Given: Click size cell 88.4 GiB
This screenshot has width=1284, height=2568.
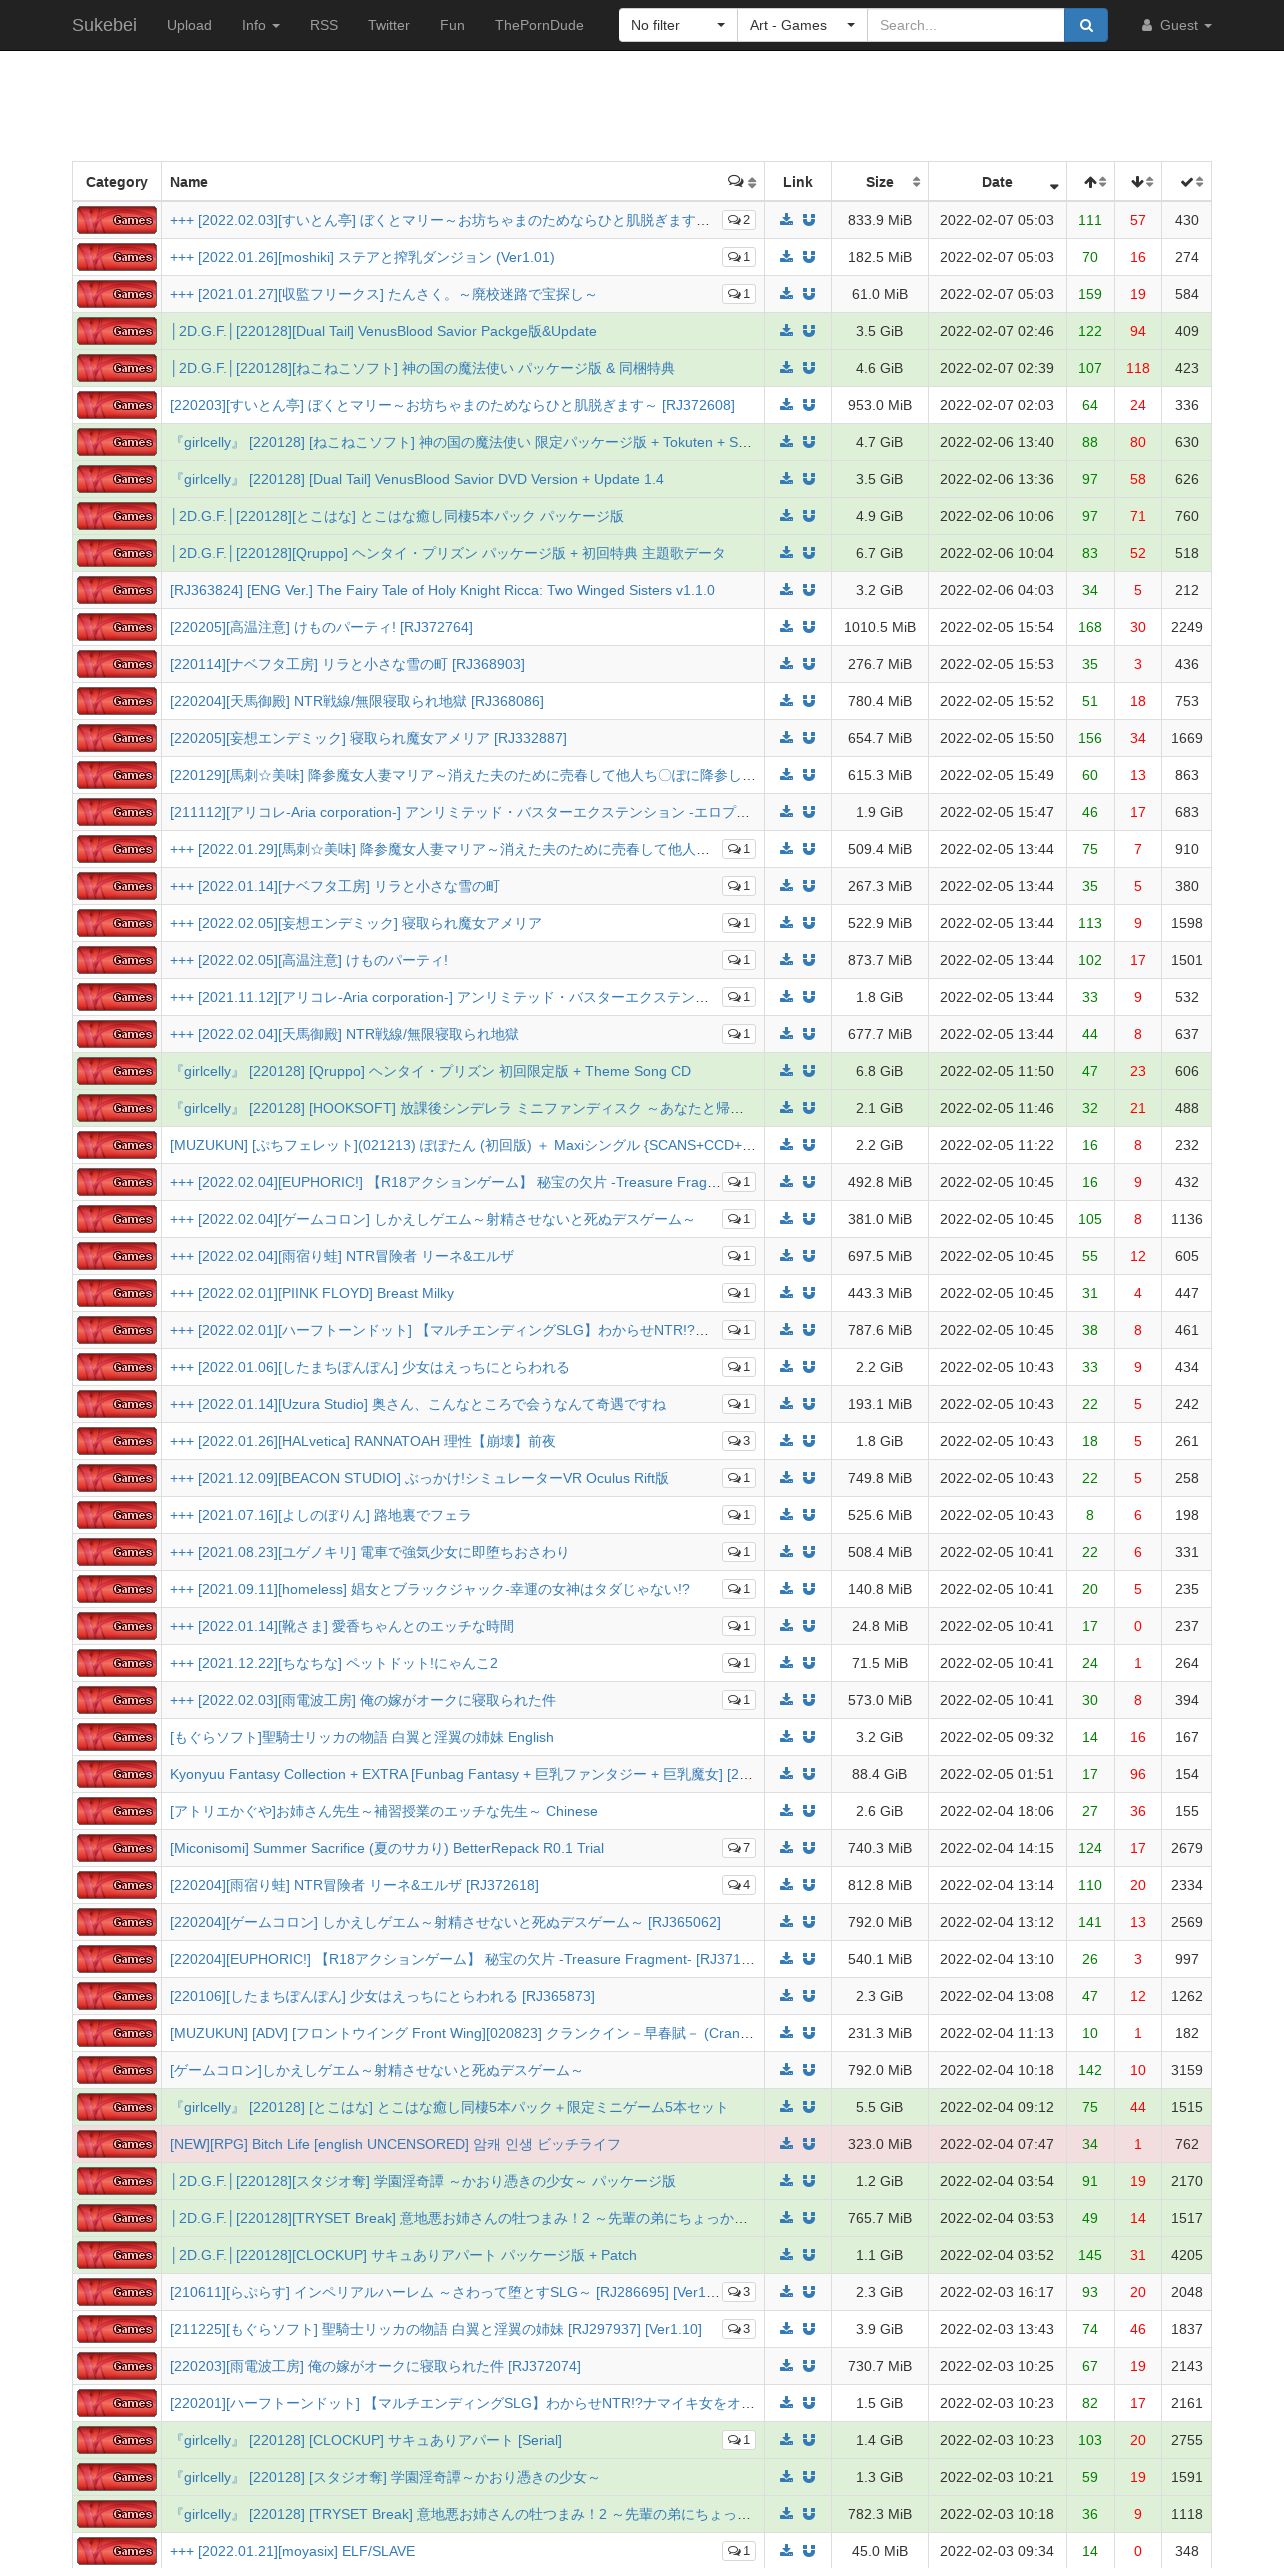Looking at the screenshot, I should [x=880, y=1774].
